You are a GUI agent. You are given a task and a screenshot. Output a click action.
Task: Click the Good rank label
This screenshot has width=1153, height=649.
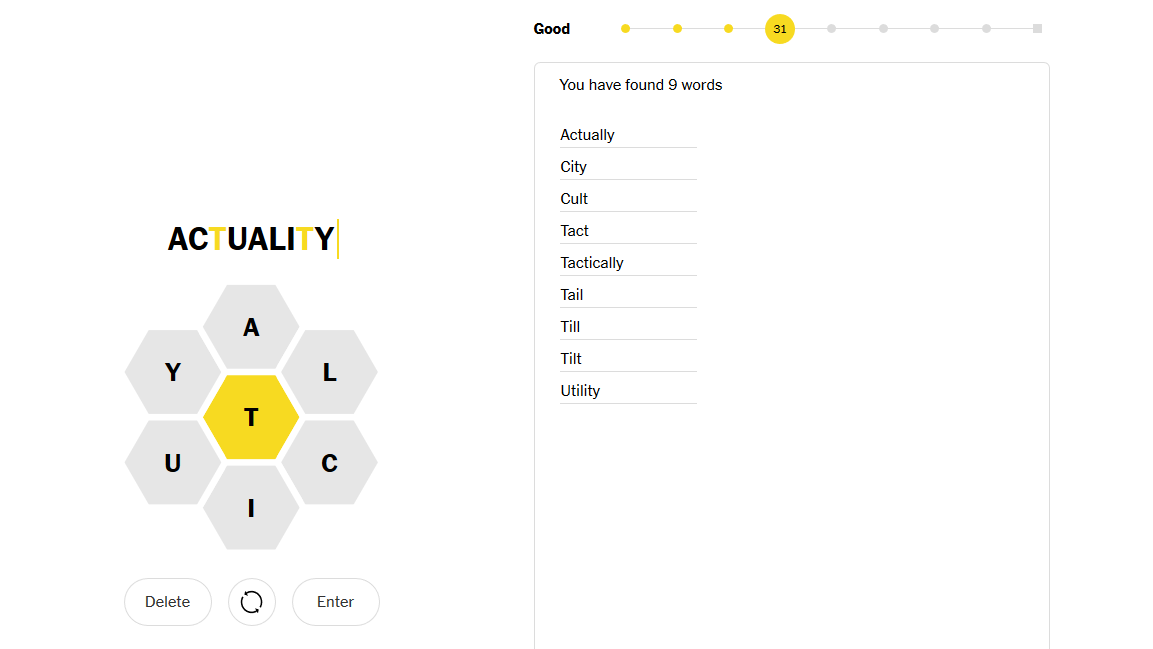point(551,29)
